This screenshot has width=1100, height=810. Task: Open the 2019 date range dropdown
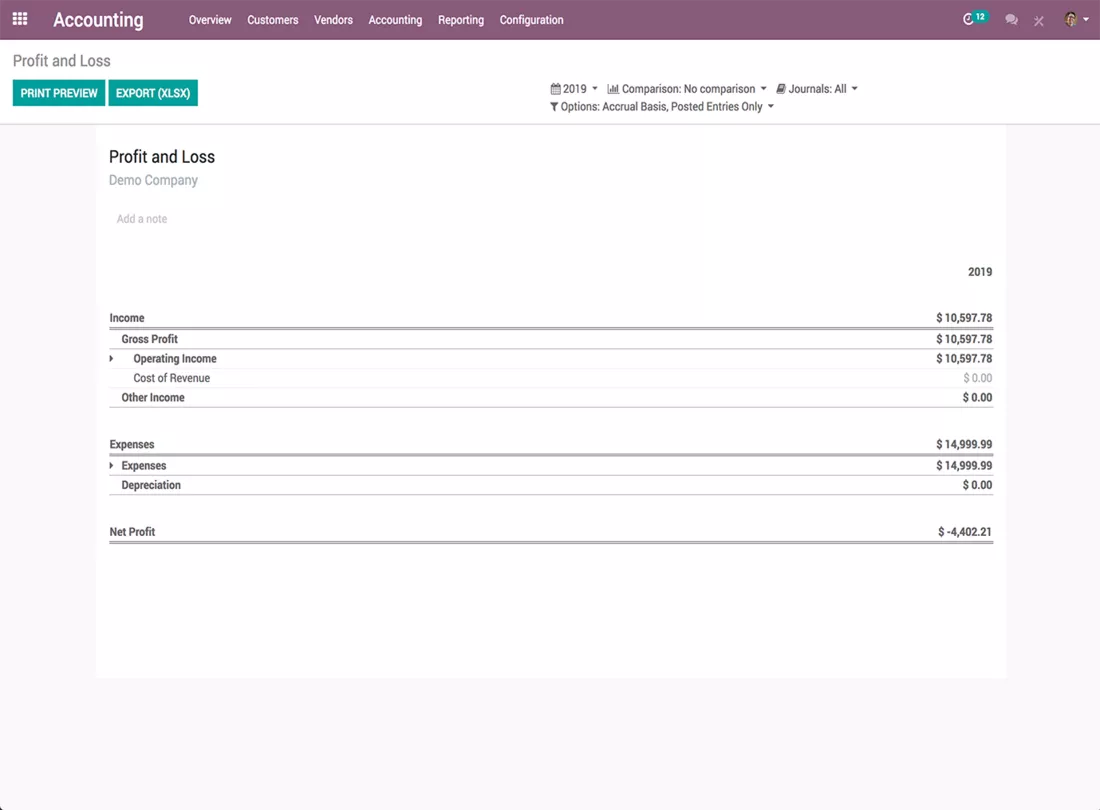coord(575,89)
